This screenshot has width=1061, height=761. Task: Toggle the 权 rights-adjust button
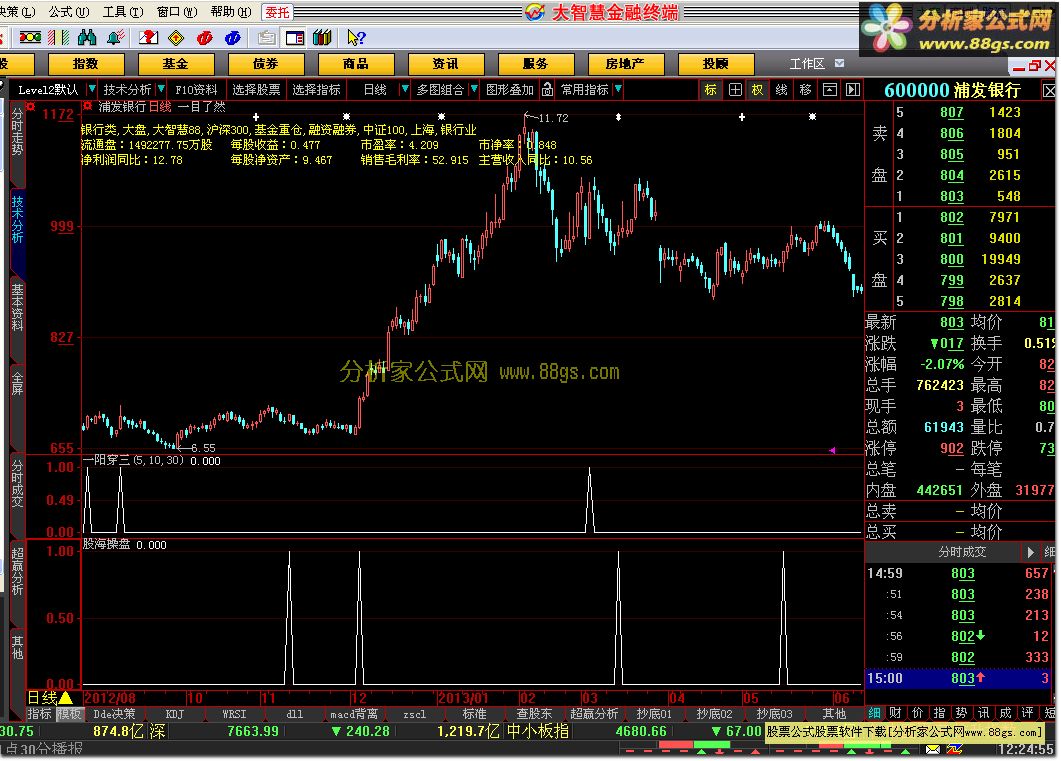[x=757, y=89]
